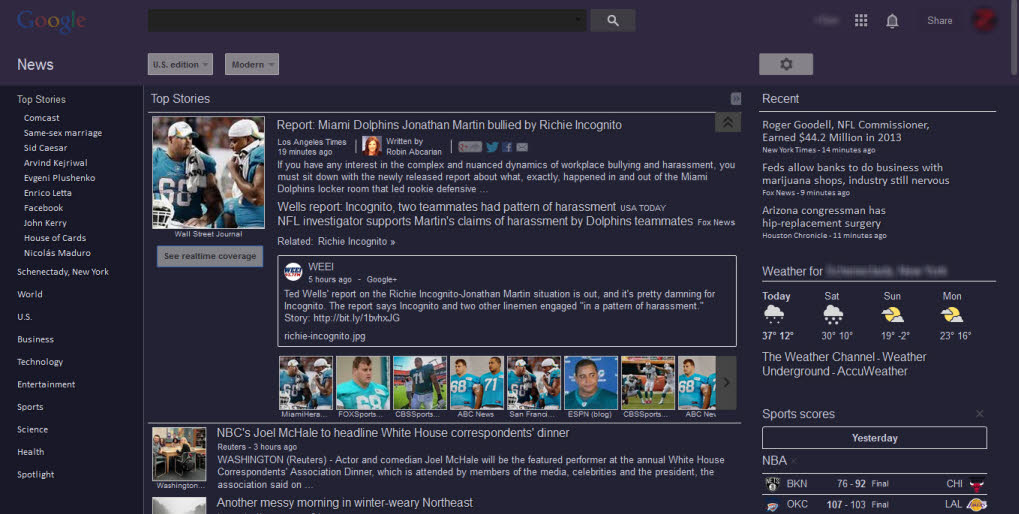Open the gear settings button
The image size is (1019, 514).
tap(786, 64)
